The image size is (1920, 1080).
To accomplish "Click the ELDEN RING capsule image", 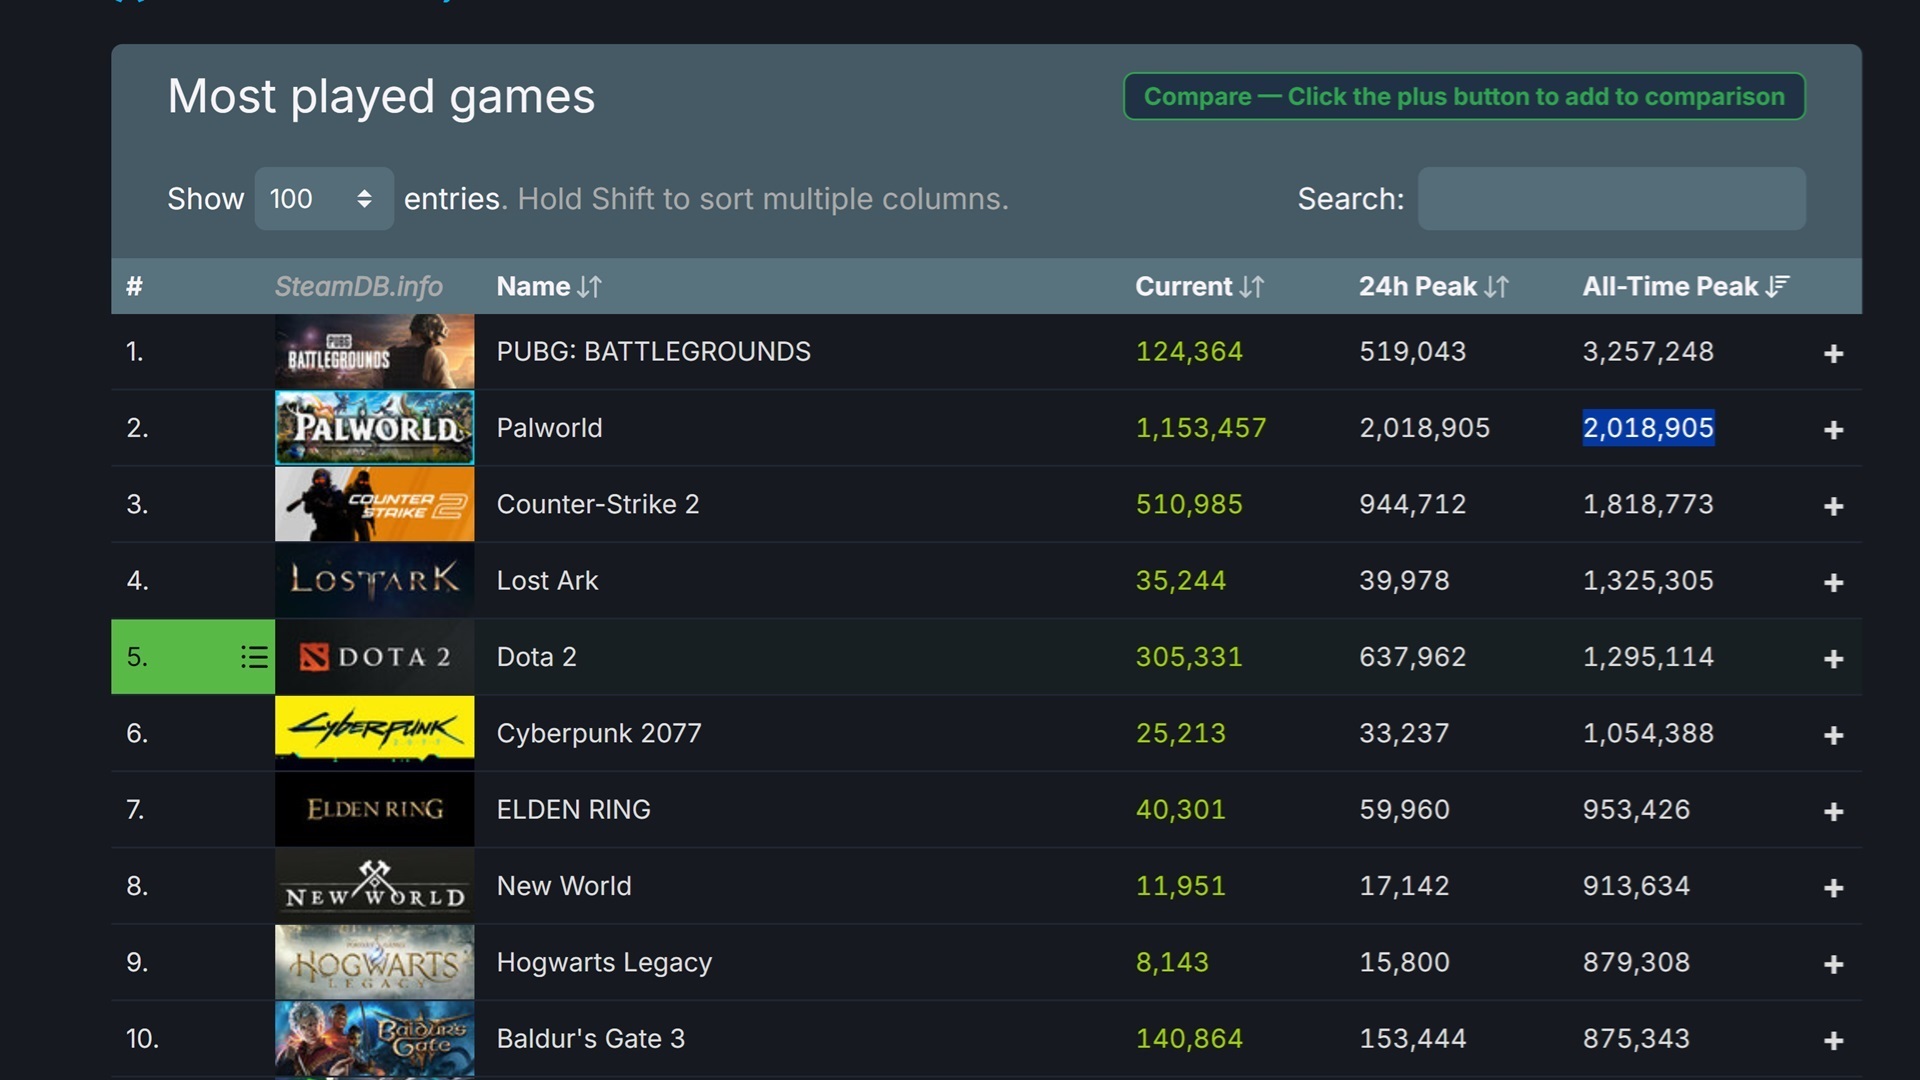I will (374, 809).
